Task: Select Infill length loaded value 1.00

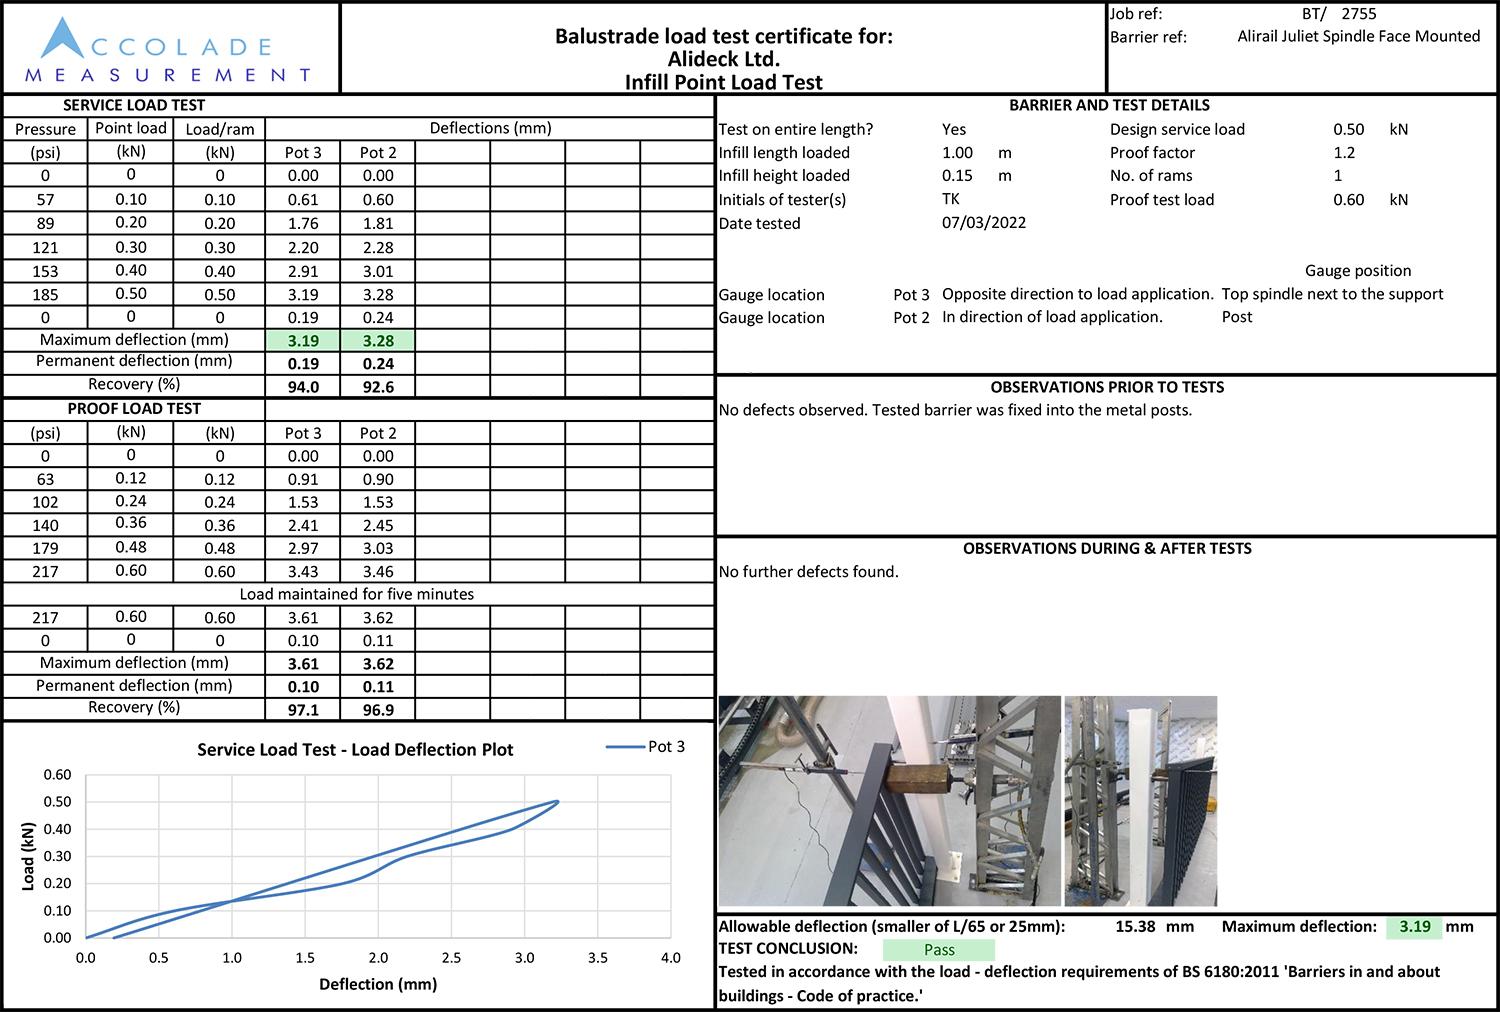Action: (957, 153)
